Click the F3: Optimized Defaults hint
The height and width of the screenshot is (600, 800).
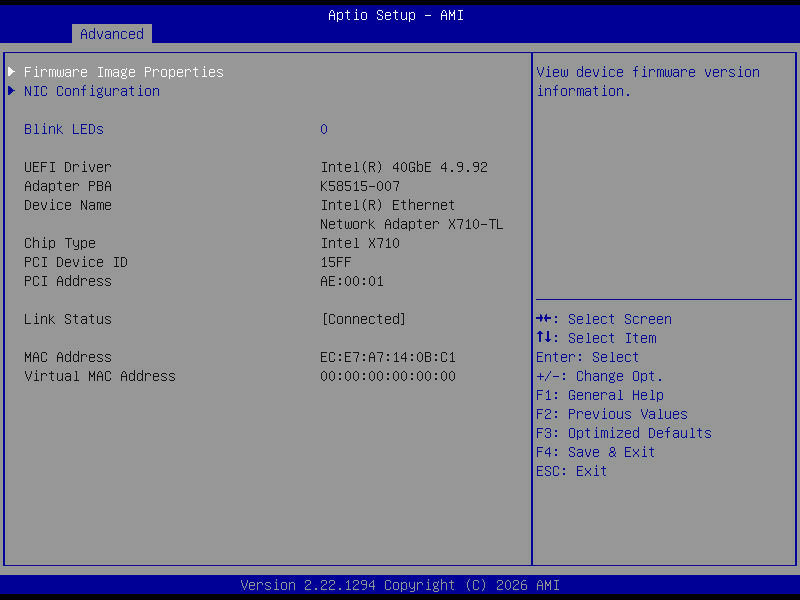[x=623, y=433]
